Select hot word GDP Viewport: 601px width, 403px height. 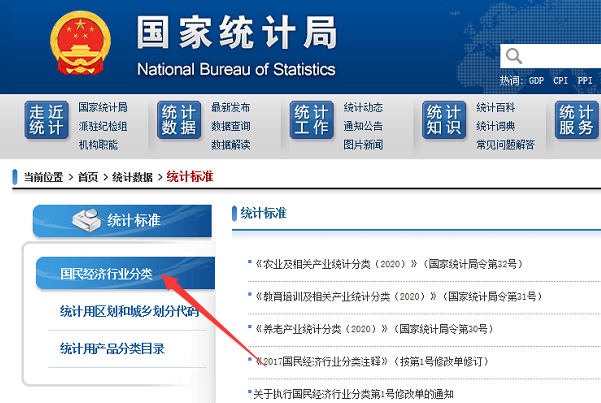click(536, 81)
